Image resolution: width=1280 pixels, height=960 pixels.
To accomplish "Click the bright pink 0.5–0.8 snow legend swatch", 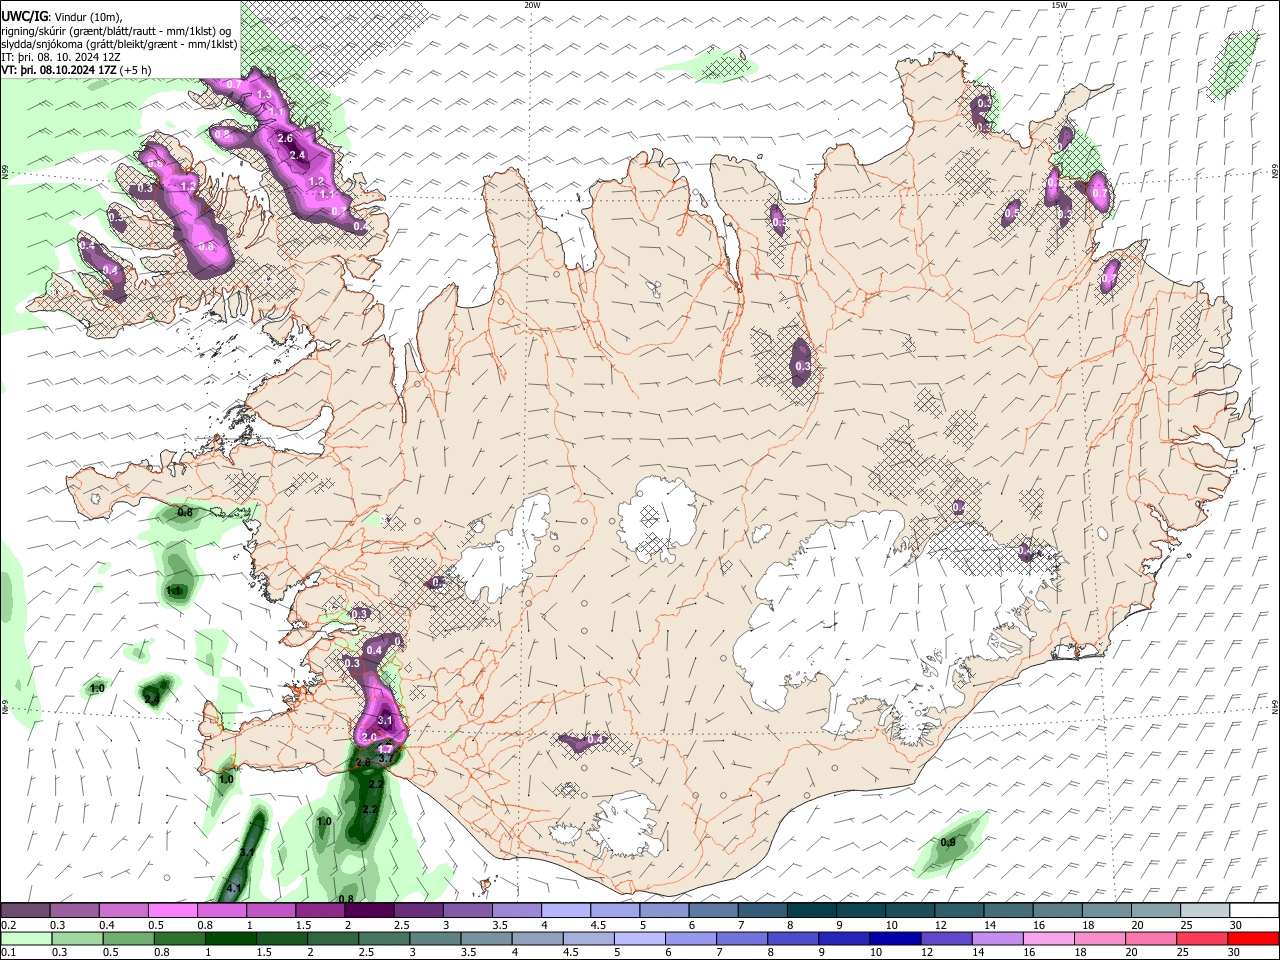I will [172, 910].
